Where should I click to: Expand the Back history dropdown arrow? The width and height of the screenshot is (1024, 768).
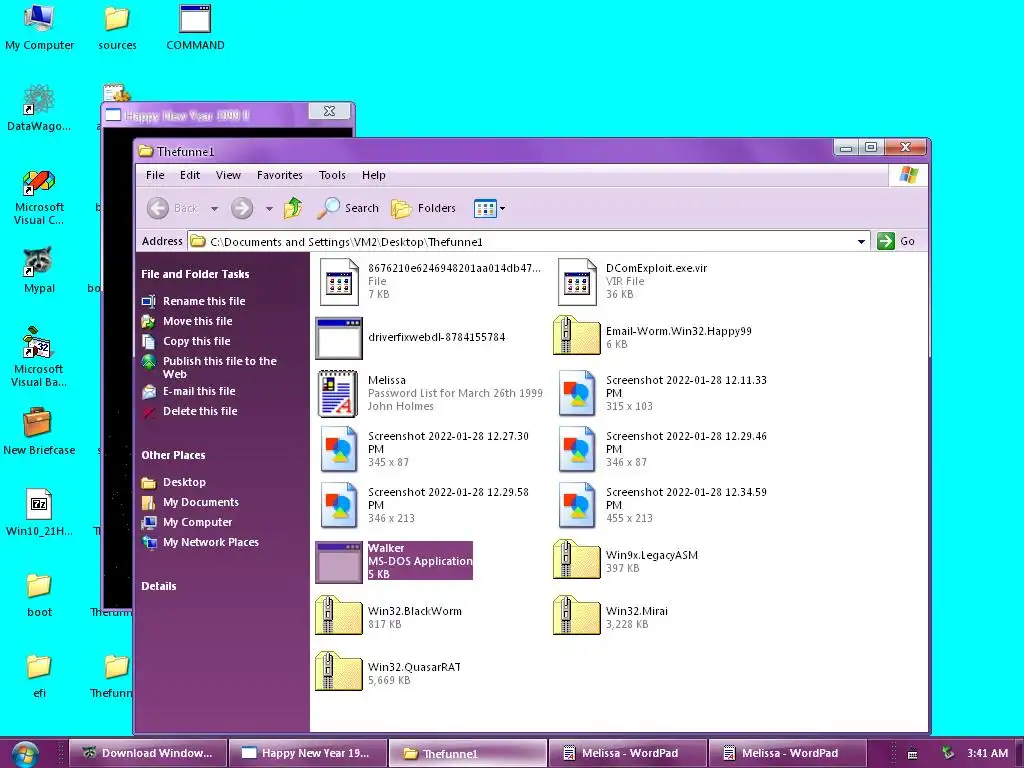point(214,209)
